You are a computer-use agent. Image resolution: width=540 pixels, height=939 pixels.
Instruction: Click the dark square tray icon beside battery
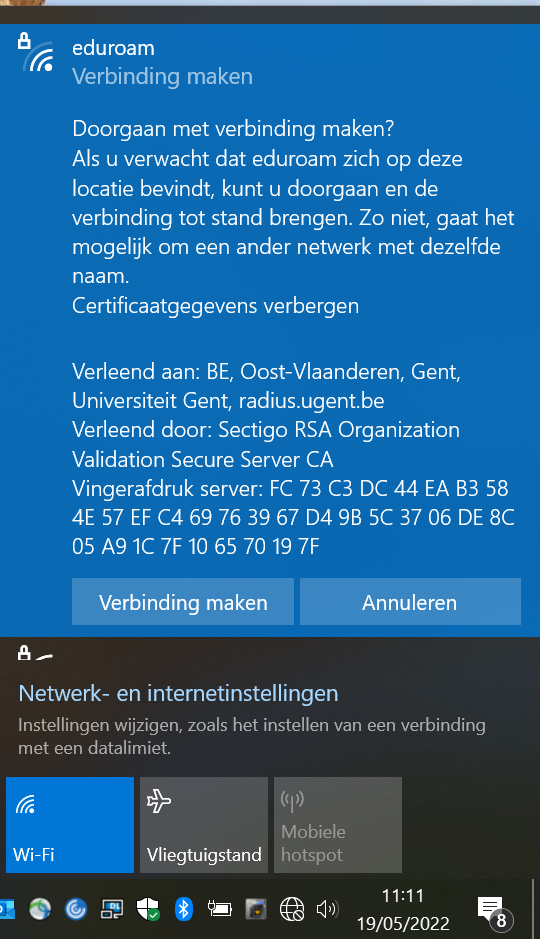coord(256,909)
